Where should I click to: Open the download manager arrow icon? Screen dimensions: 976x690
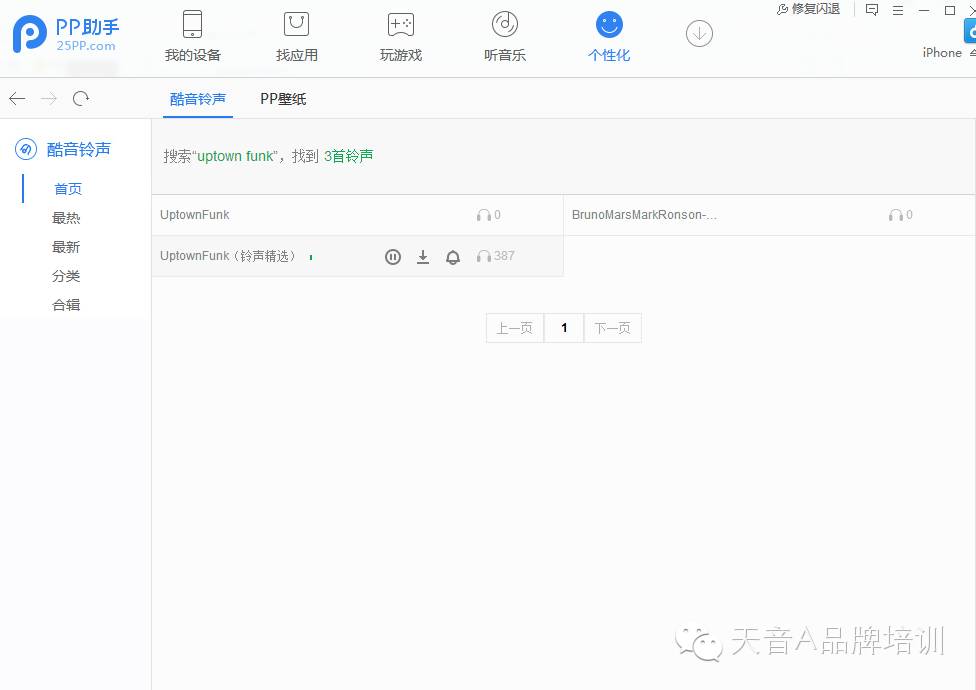(x=699, y=34)
